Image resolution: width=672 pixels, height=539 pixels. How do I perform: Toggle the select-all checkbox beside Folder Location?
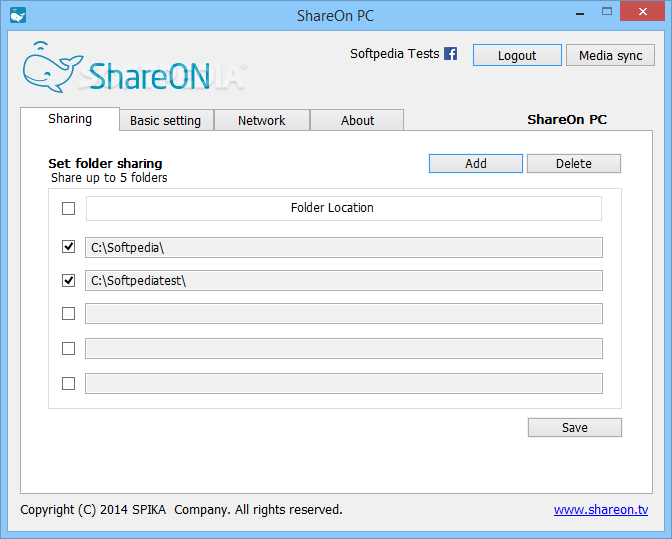tap(69, 209)
